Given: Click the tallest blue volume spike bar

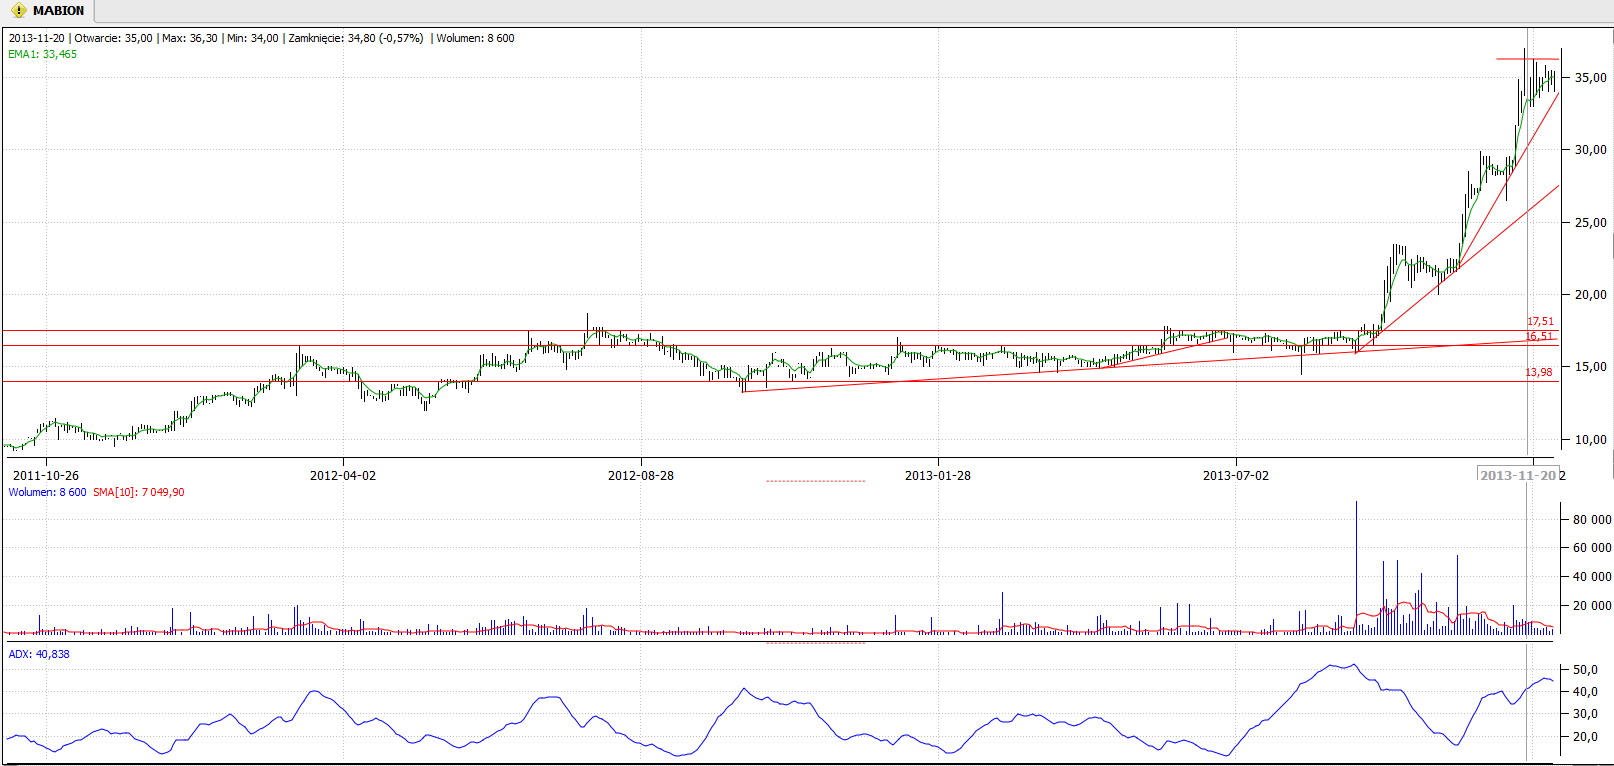Looking at the screenshot, I should (x=1356, y=567).
